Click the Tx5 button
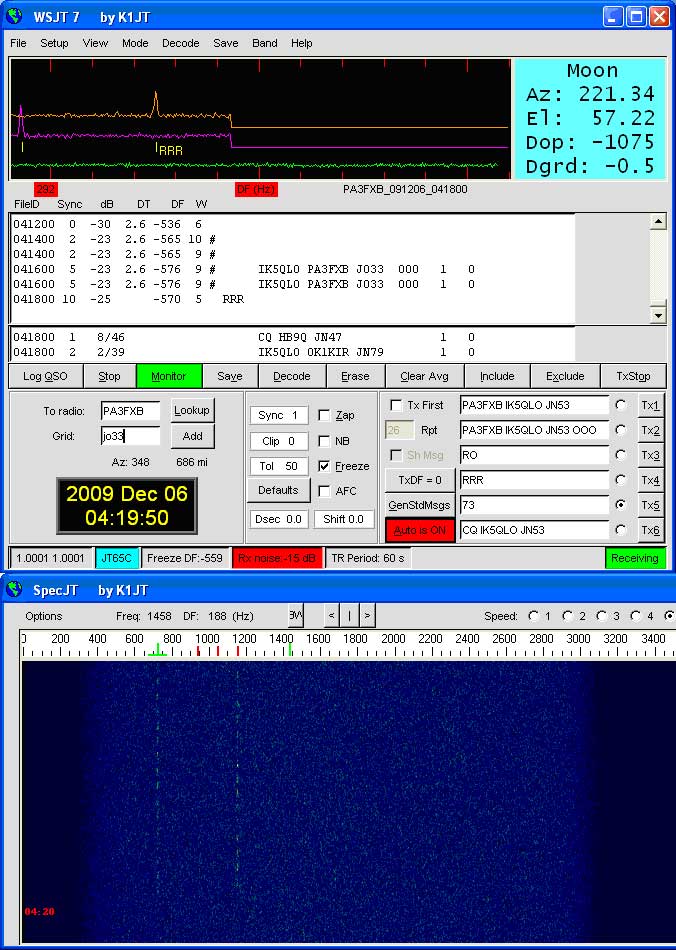Image resolution: width=676 pixels, height=950 pixels. click(651, 505)
